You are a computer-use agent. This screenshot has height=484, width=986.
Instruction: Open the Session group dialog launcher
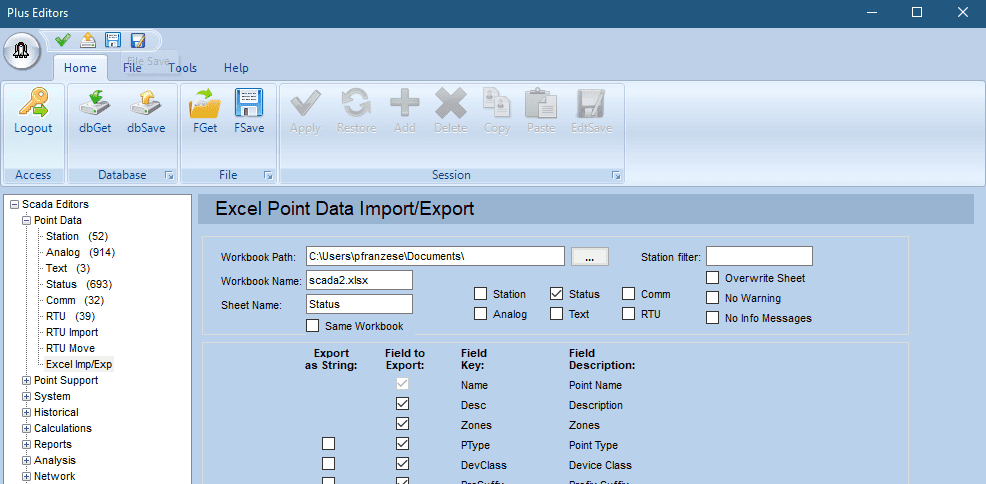pos(616,176)
